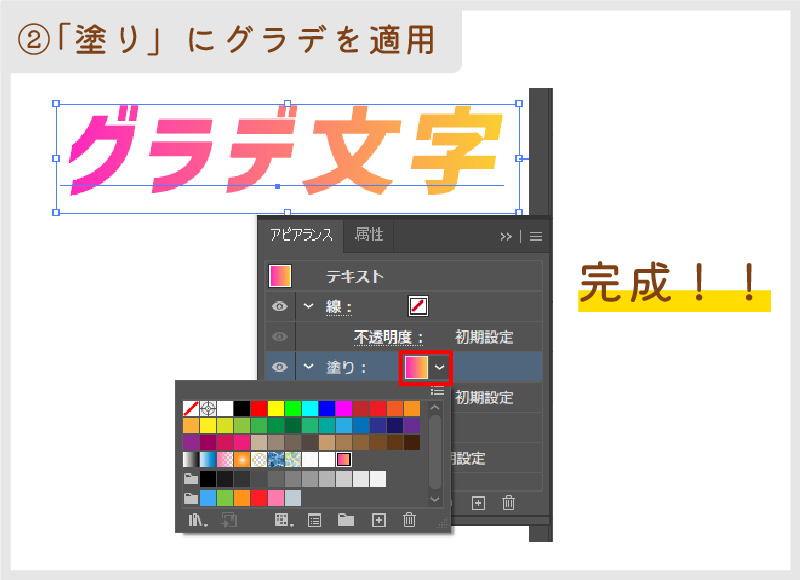This screenshot has height=580, width=800.
Task: Delete swatch using swatches trash icon
Action: 409,519
